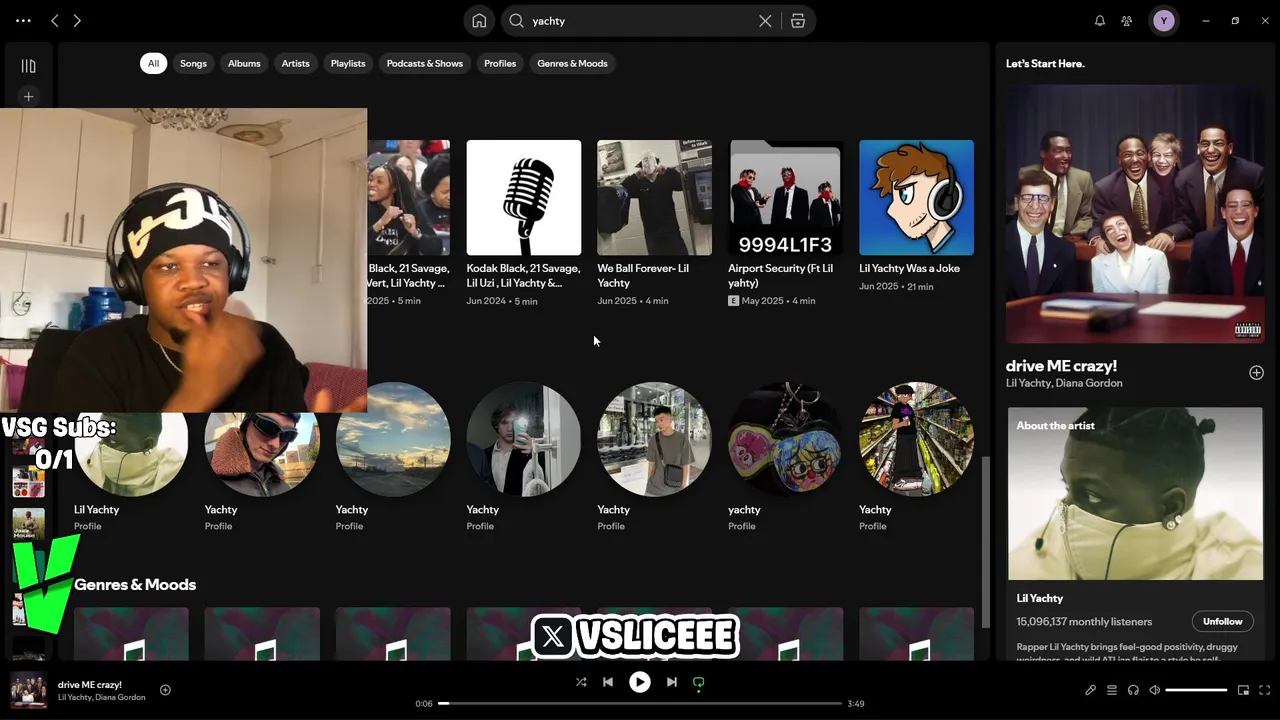The width and height of the screenshot is (1280, 720).
Task: Select the Albums filter chip
Action: pyautogui.click(x=244, y=63)
